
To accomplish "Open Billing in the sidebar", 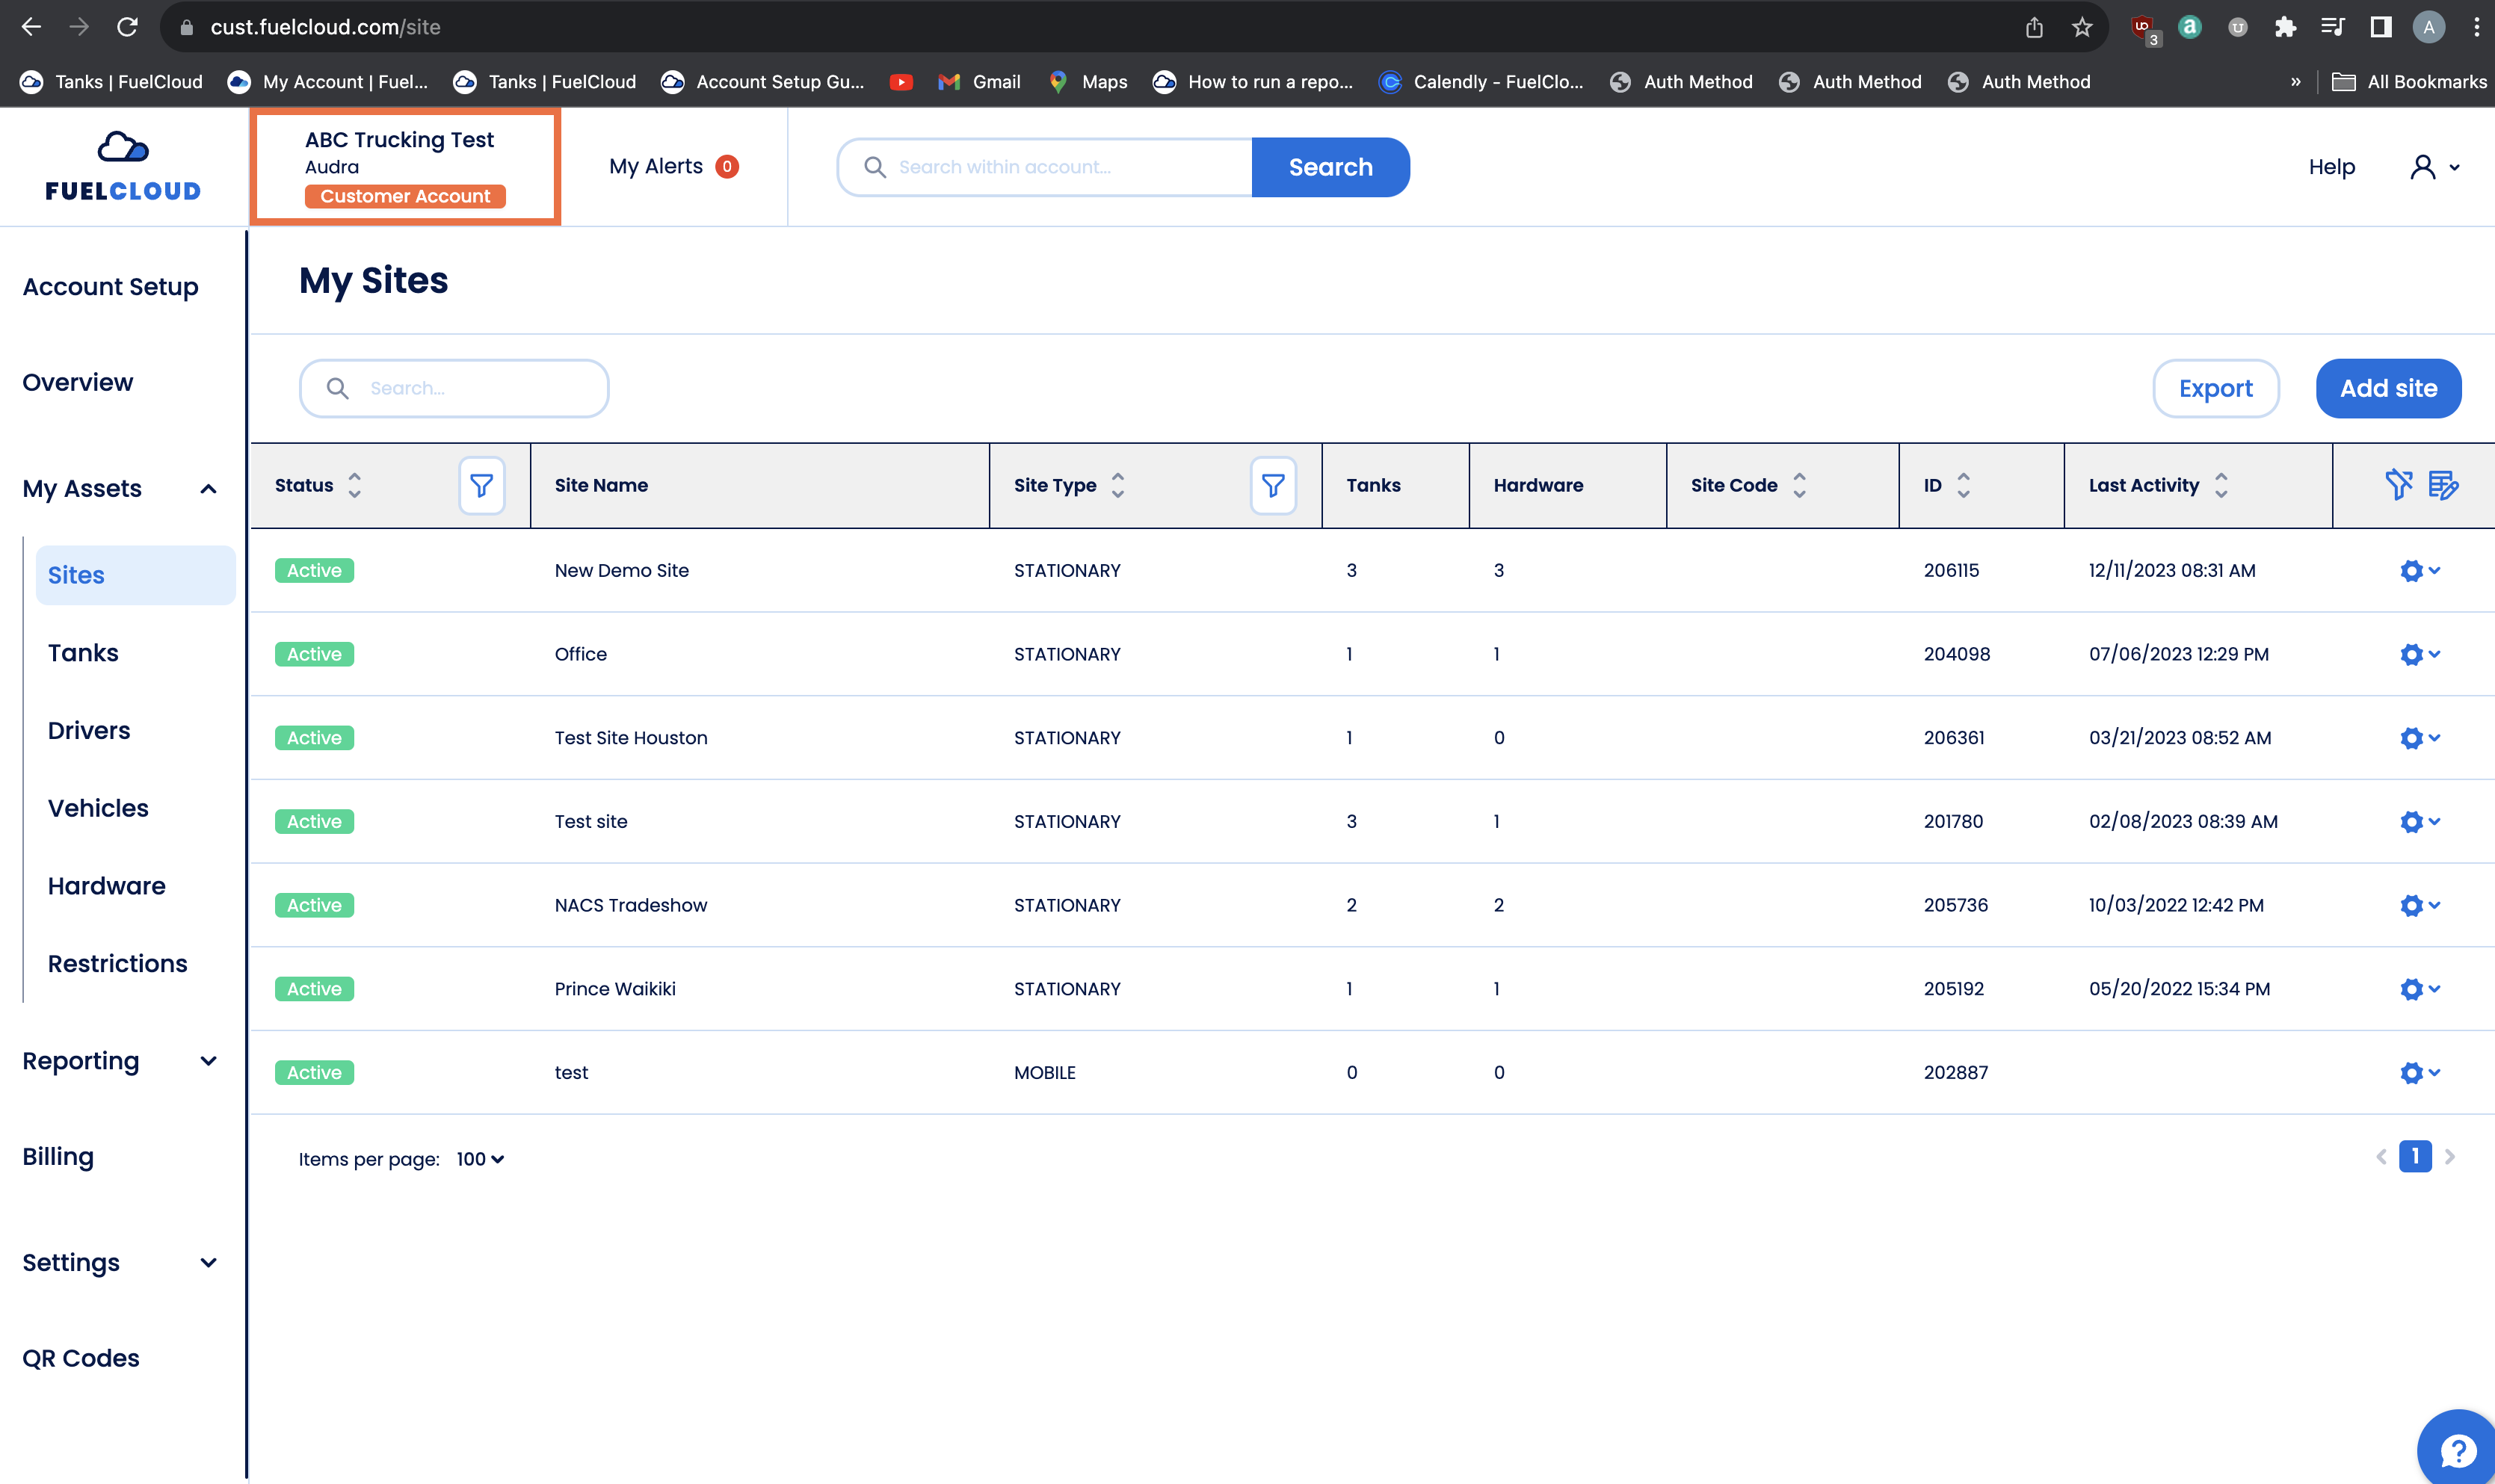I will 58,1157.
